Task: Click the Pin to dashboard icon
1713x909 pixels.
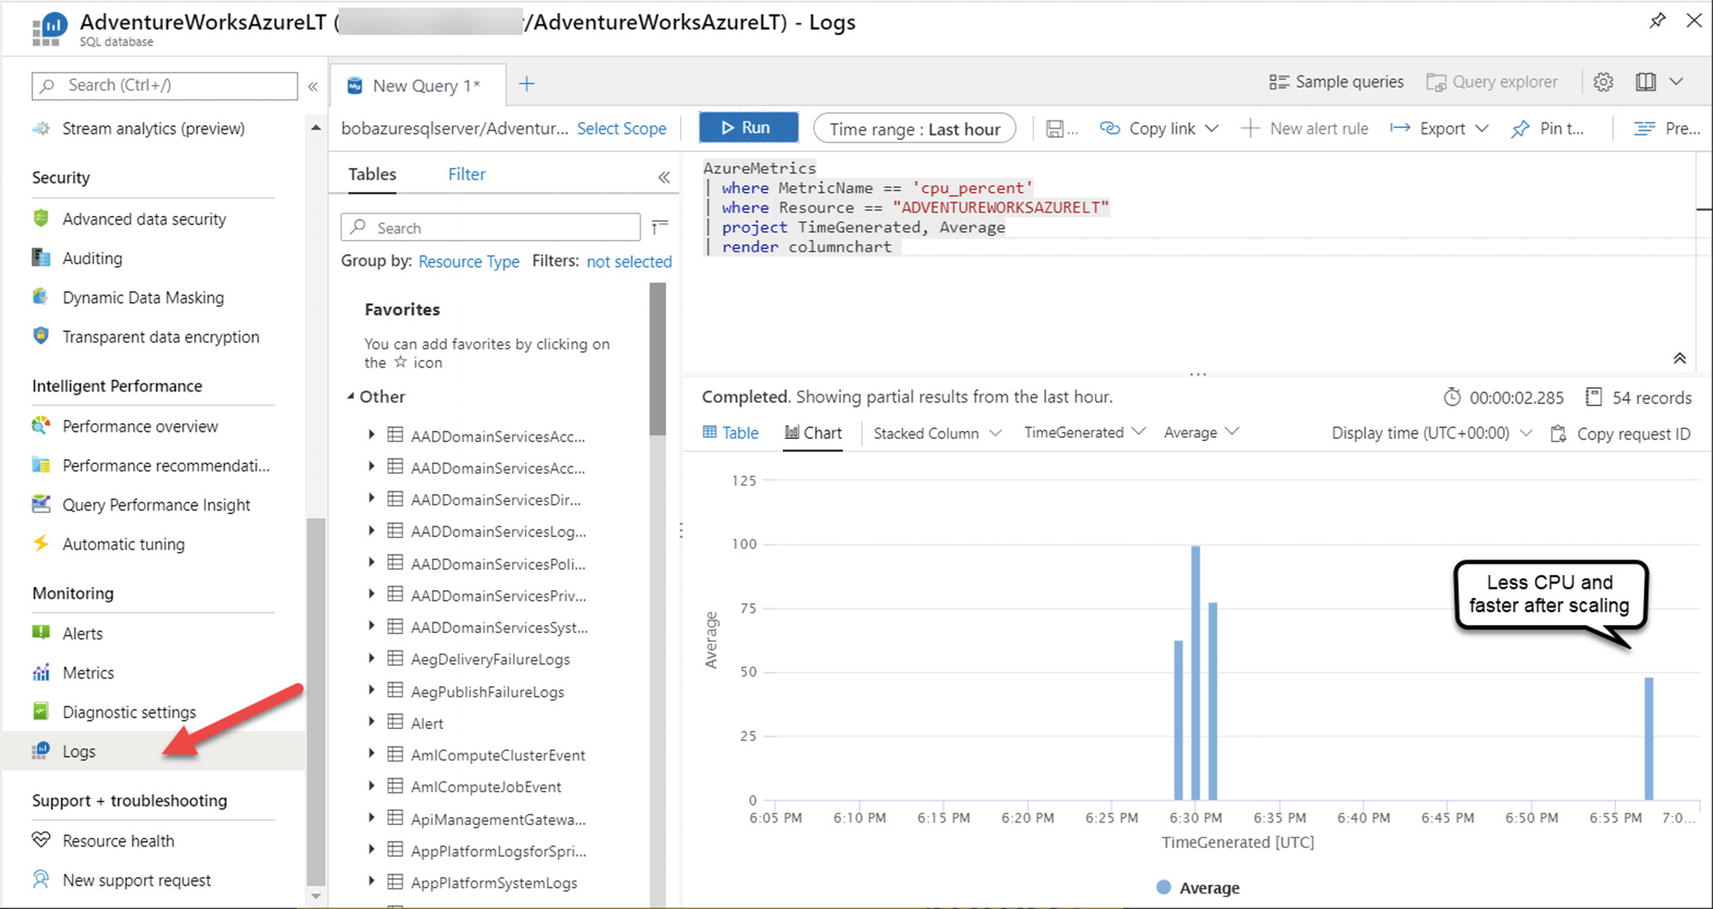Action: click(x=1520, y=128)
